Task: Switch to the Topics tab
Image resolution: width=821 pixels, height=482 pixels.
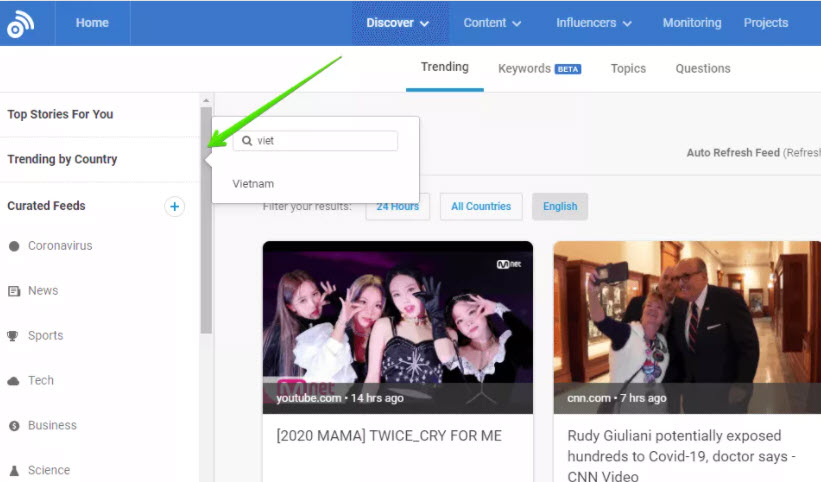Action: (628, 69)
